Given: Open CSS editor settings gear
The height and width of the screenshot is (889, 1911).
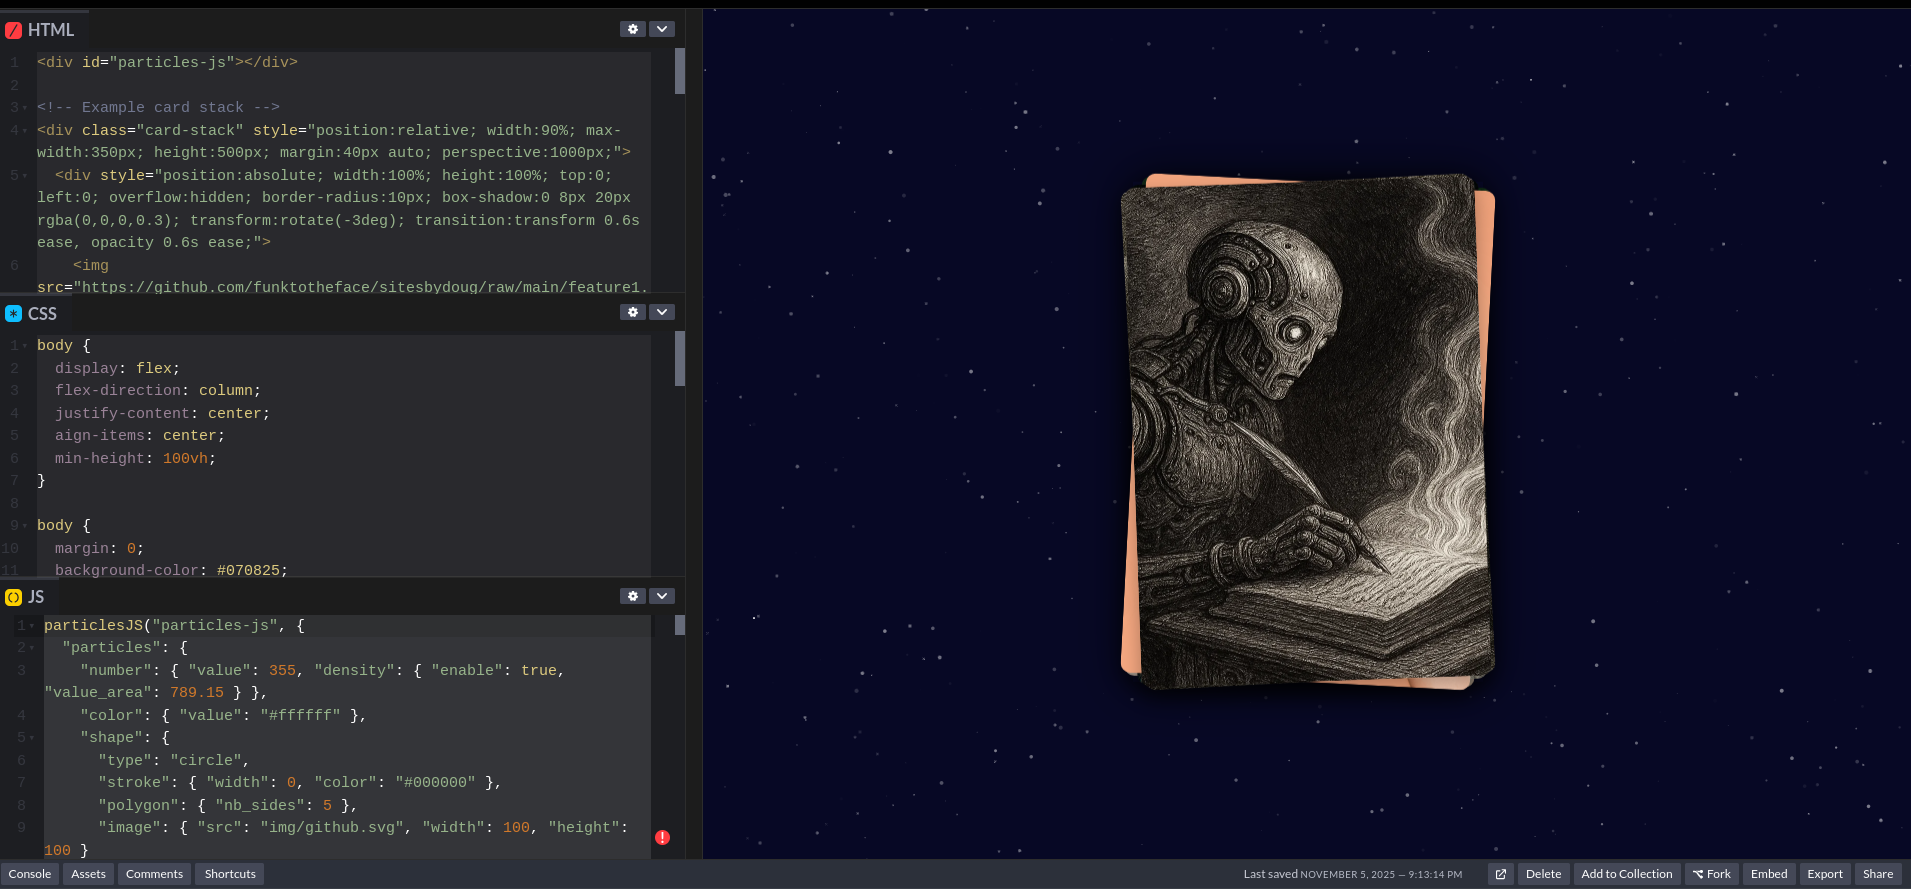Looking at the screenshot, I should click(x=632, y=312).
